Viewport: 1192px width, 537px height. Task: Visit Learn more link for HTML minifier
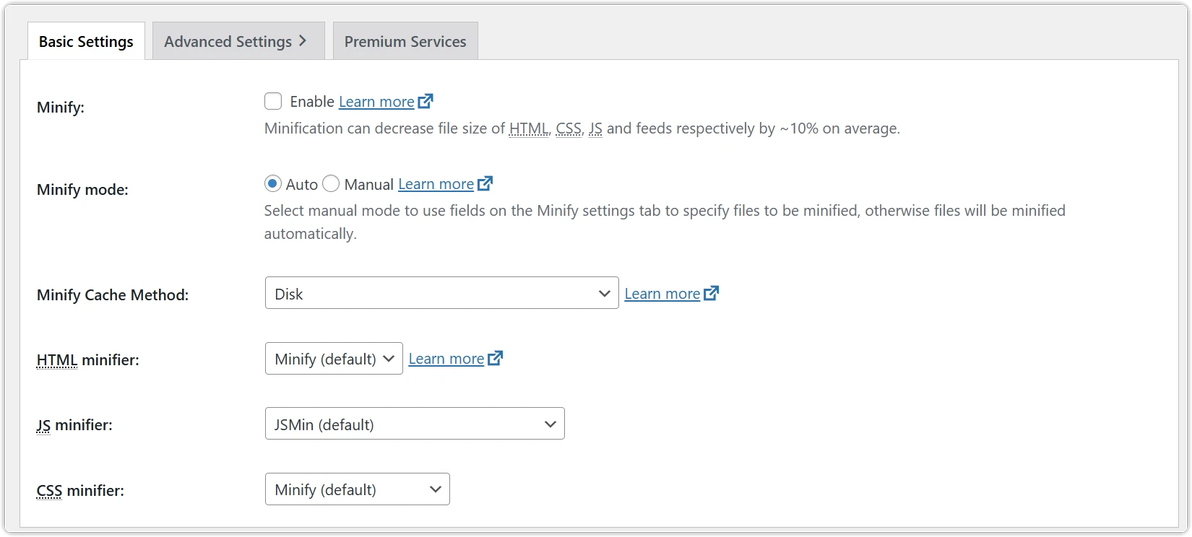(x=446, y=359)
